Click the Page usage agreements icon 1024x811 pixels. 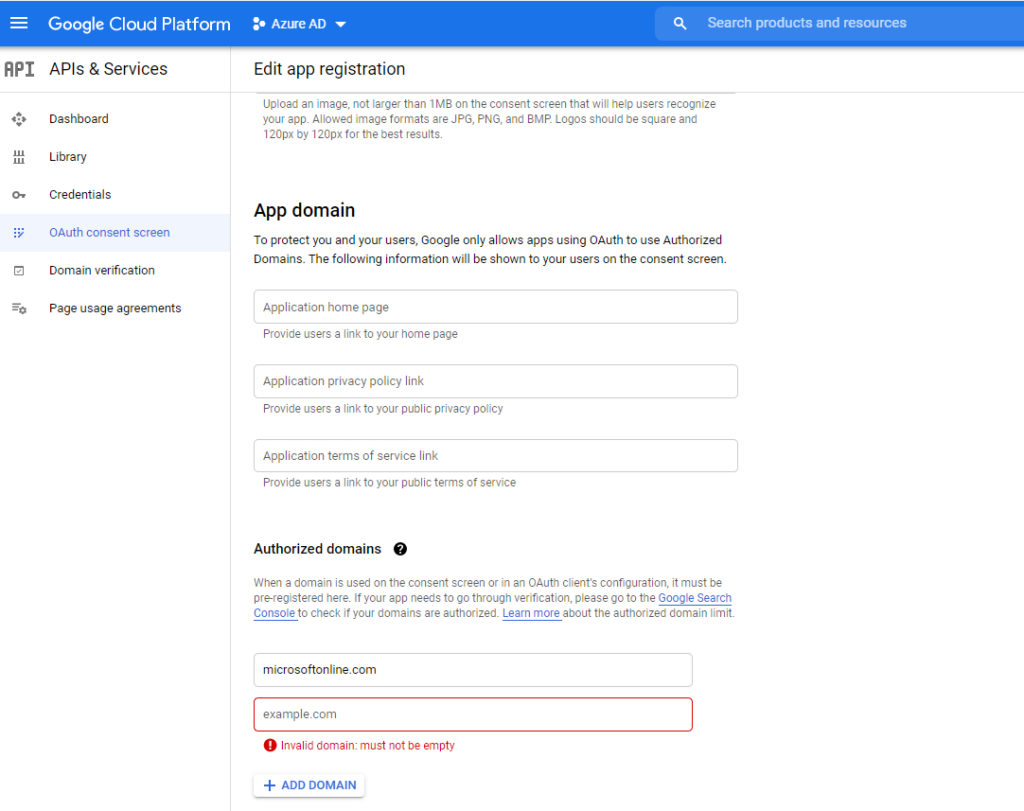click(19, 308)
